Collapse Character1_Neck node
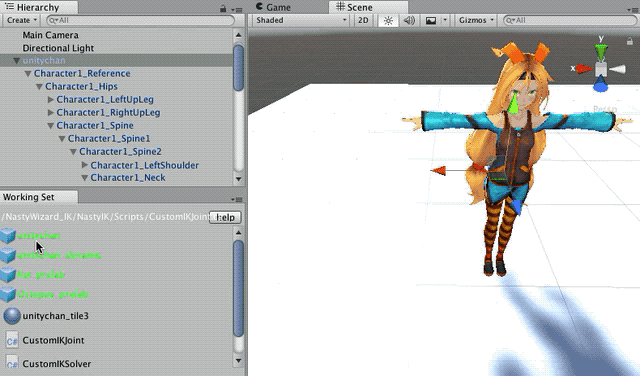Viewport: 640px width, 376px height. (x=85, y=178)
